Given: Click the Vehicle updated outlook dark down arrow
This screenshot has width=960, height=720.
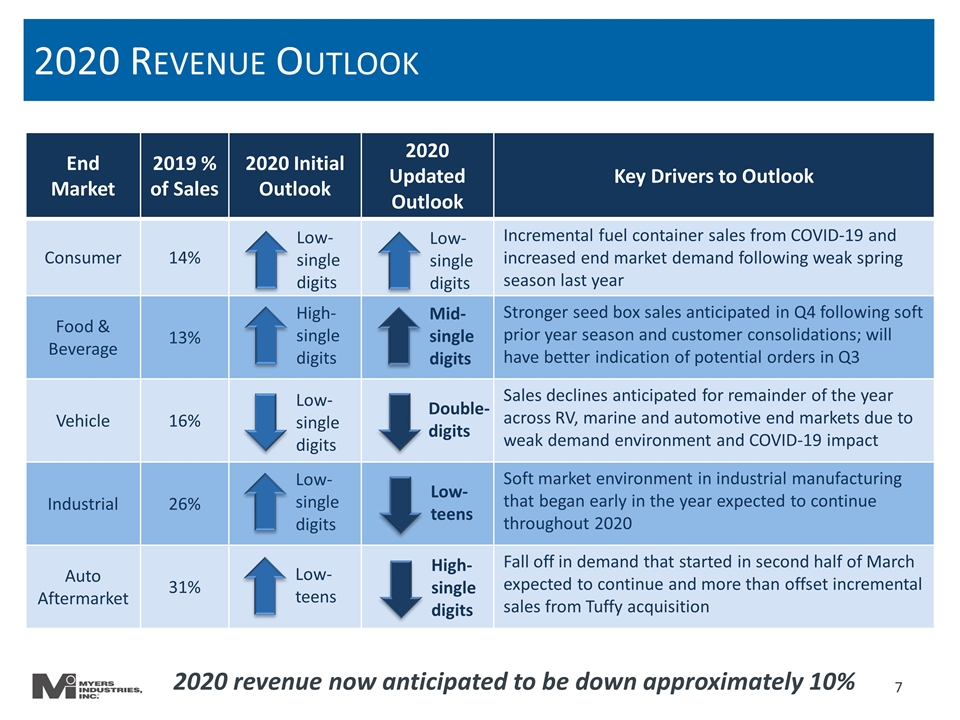Looking at the screenshot, I should tap(399, 422).
